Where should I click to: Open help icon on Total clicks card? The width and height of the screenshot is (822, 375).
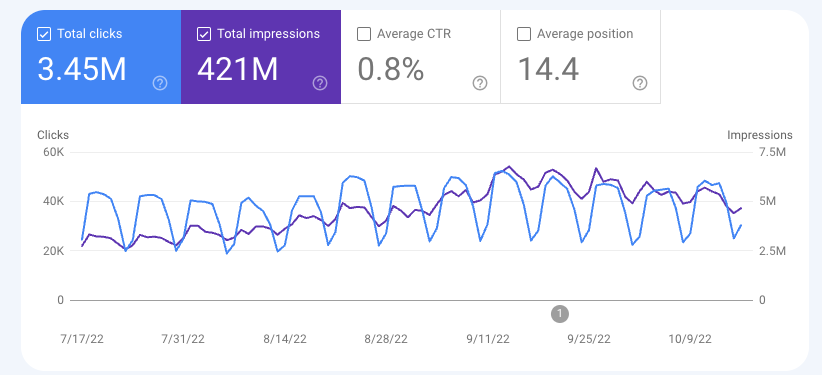[x=160, y=83]
